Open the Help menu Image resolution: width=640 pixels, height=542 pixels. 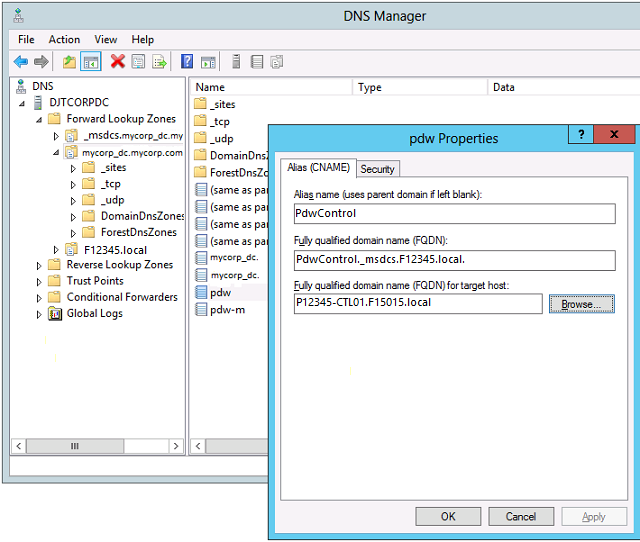(142, 40)
